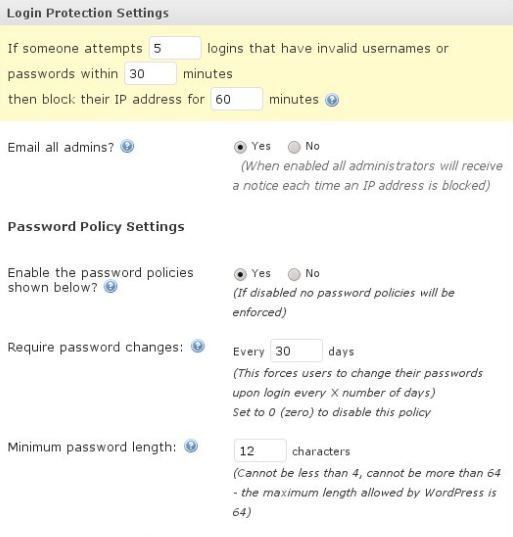
Task: Edit the IP block duration field
Action: pyautogui.click(x=237, y=99)
